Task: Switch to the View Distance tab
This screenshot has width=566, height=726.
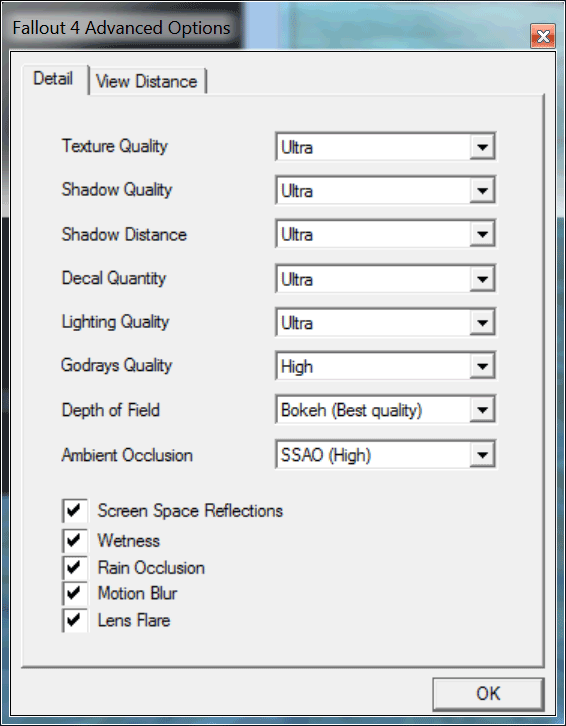Action: click(147, 81)
